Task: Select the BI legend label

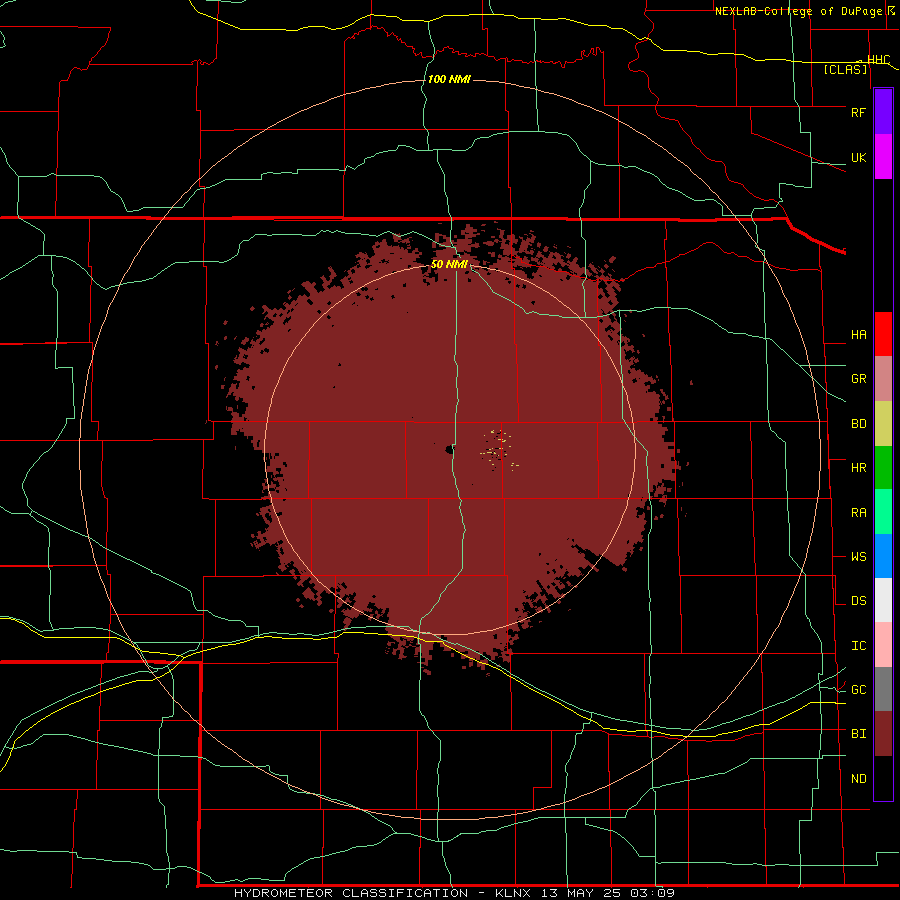Action: point(858,734)
